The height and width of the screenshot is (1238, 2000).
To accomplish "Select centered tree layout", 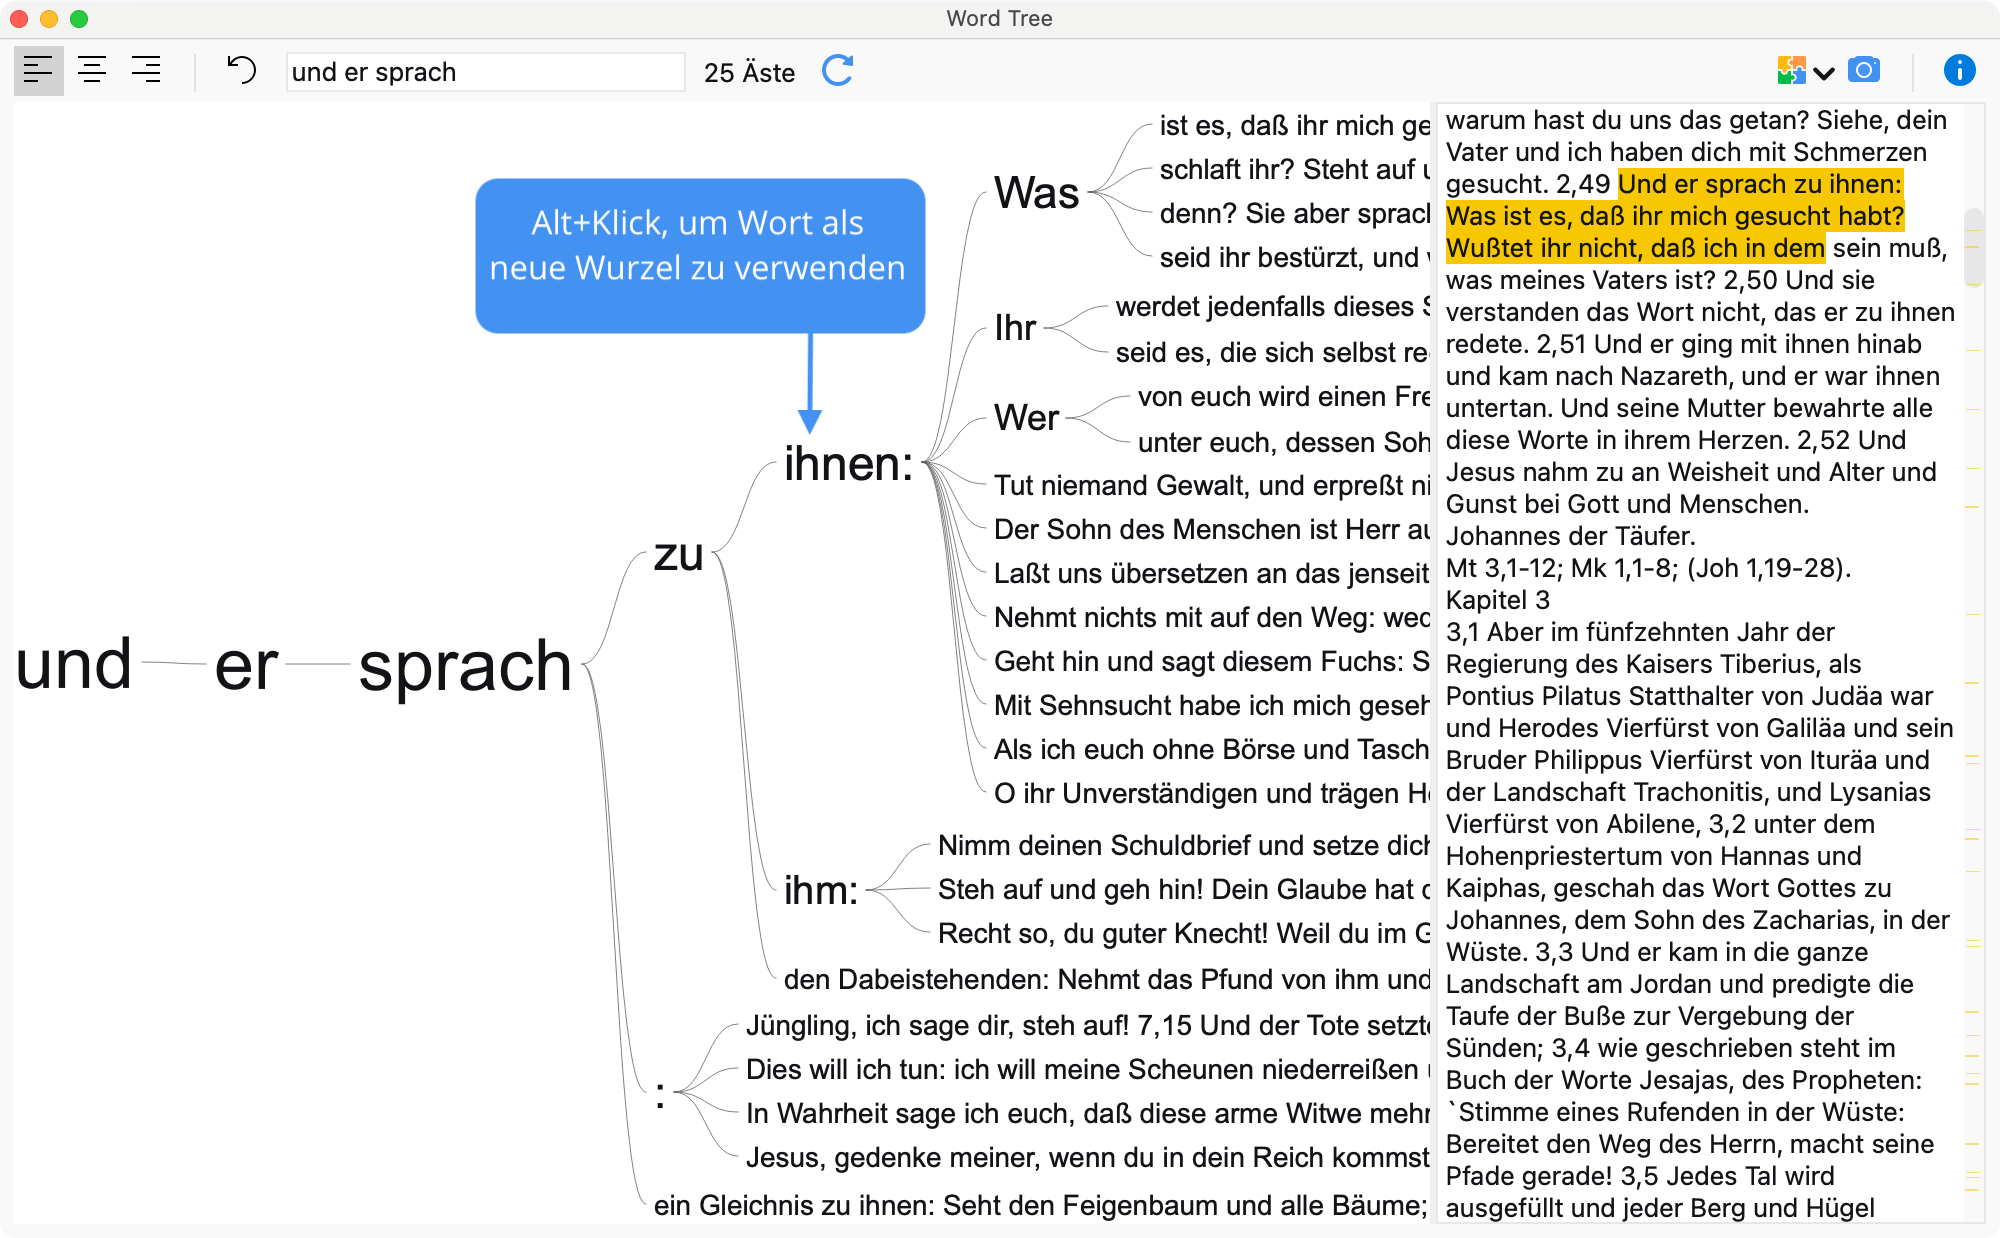I will tap(92, 71).
